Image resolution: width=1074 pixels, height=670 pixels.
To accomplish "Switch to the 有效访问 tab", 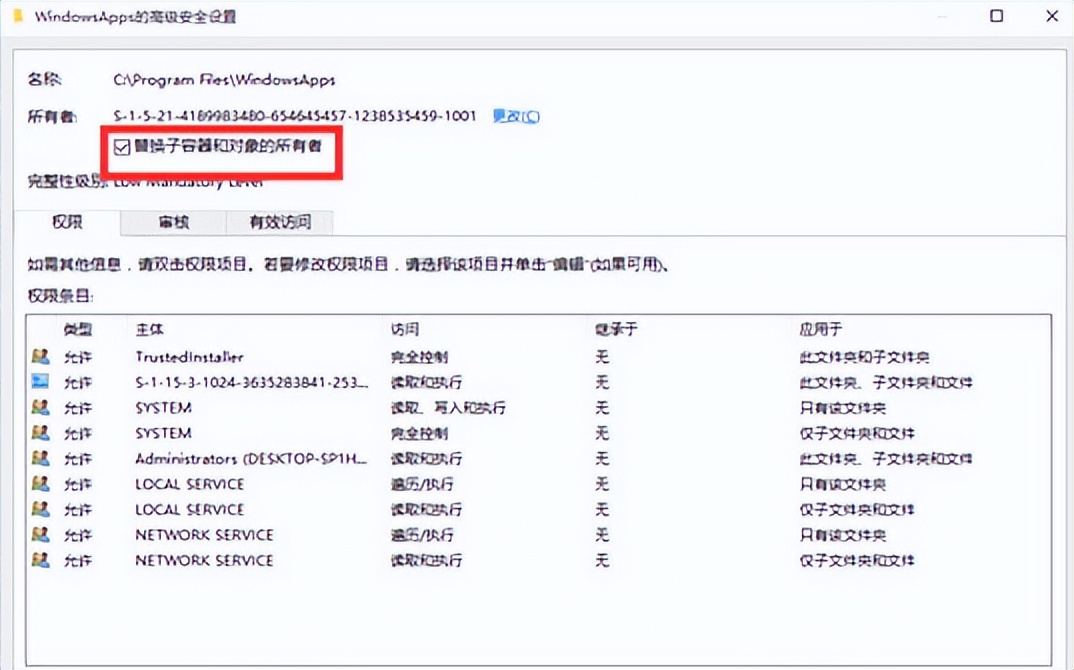I will [280, 222].
